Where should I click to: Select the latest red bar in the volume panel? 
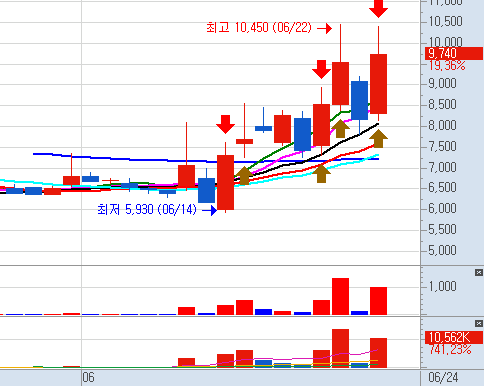[x=378, y=301]
